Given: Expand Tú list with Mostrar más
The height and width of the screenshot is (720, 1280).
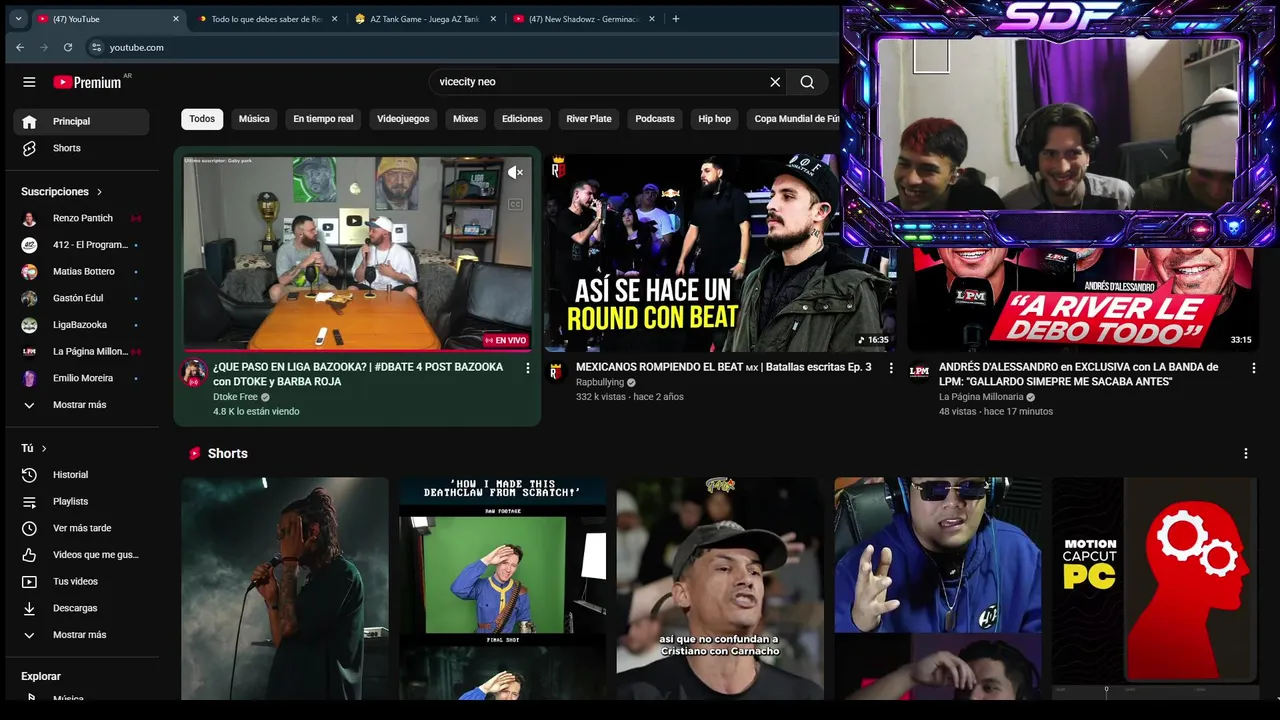Looking at the screenshot, I should pos(81,635).
